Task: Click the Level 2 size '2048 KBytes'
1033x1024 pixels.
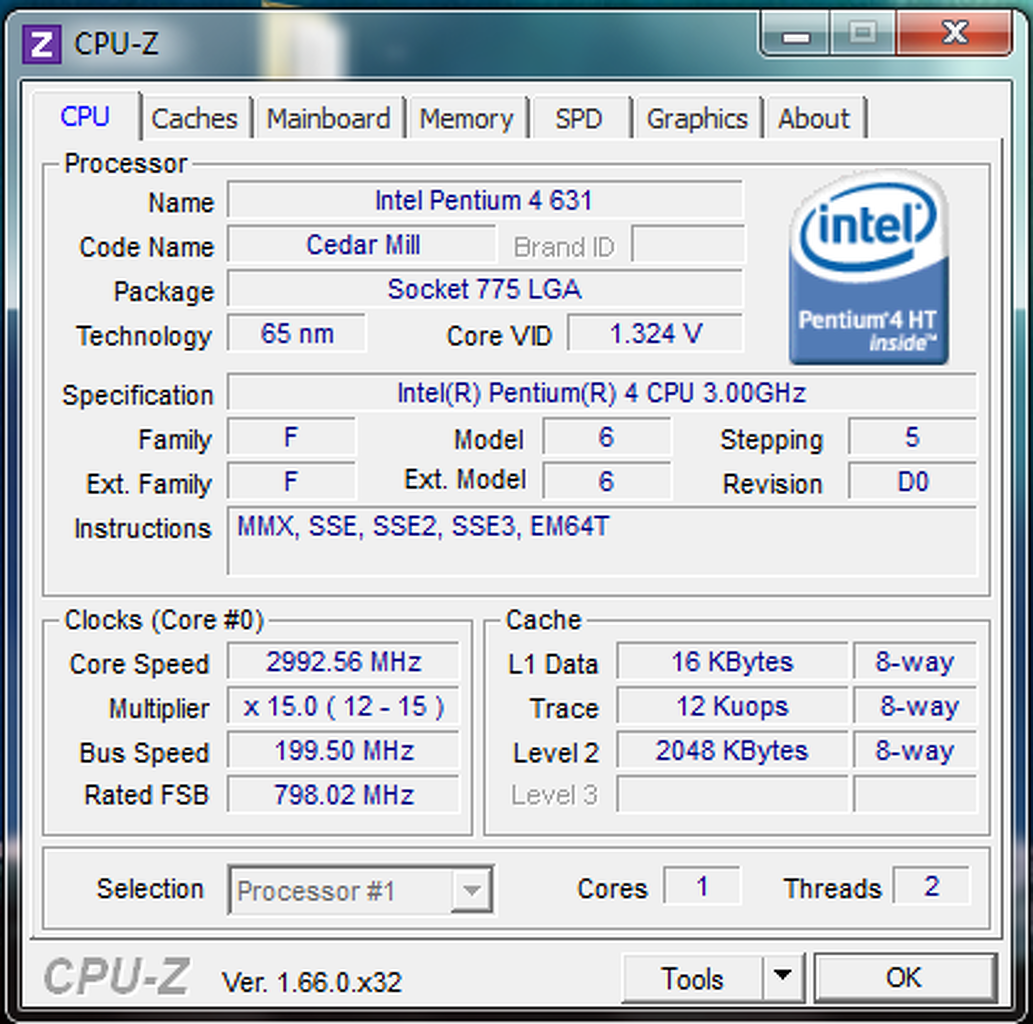Action: coord(732,750)
